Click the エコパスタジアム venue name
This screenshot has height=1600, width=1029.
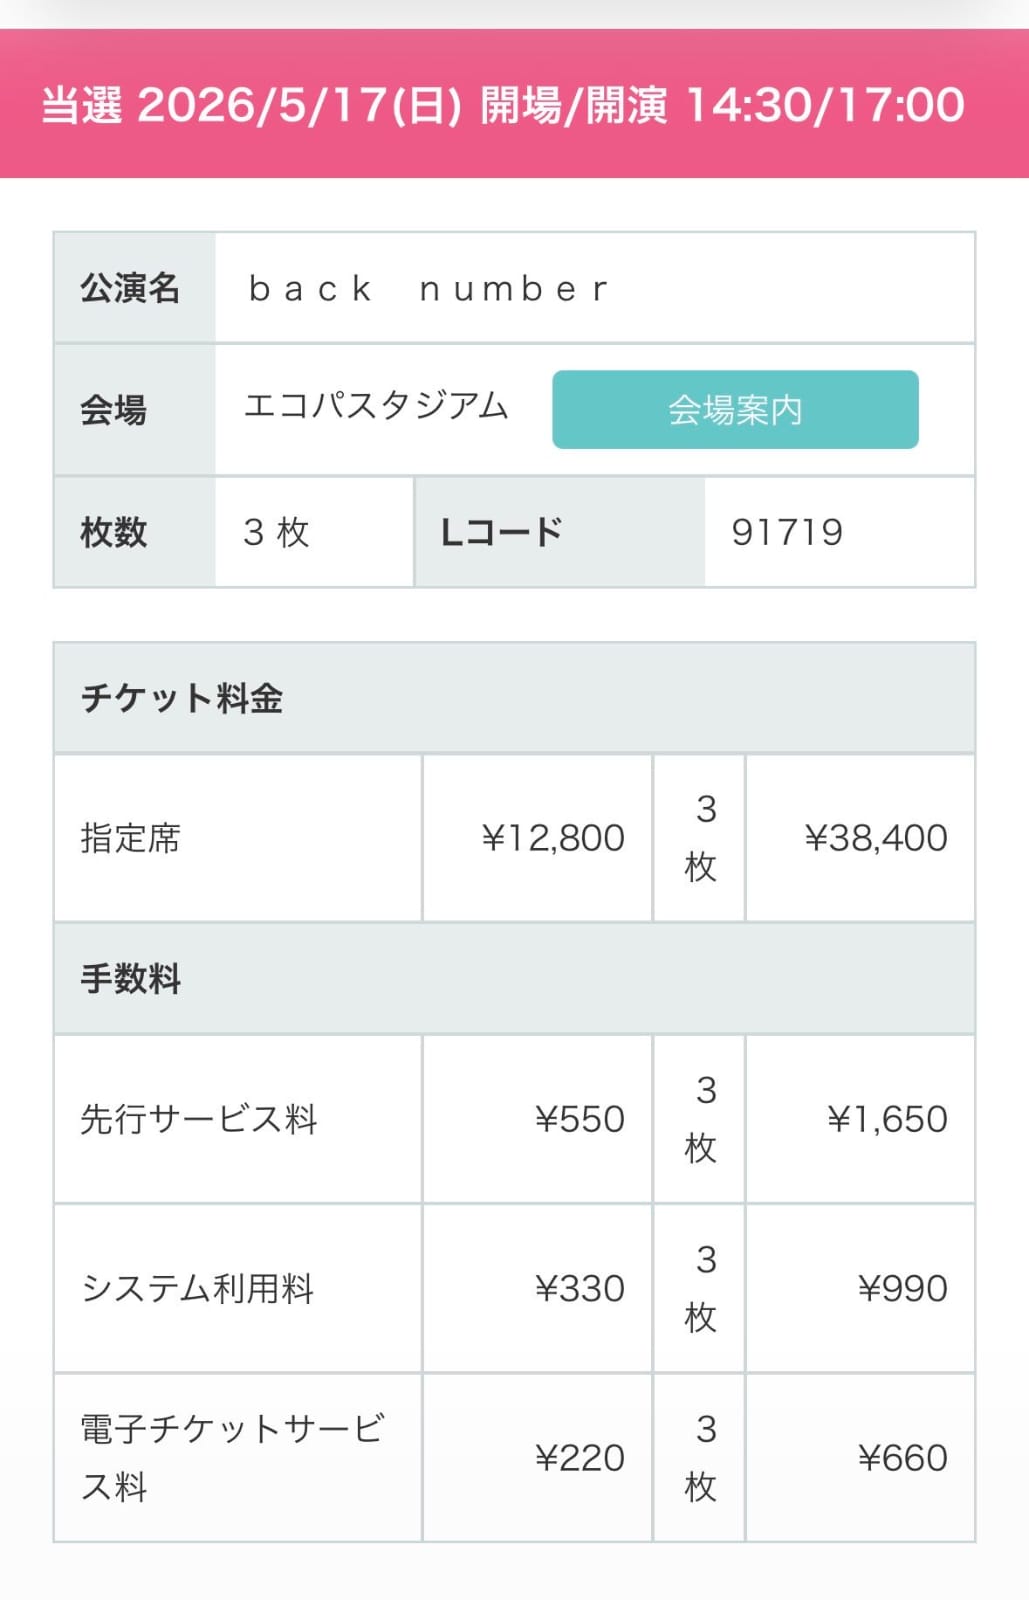[376, 407]
